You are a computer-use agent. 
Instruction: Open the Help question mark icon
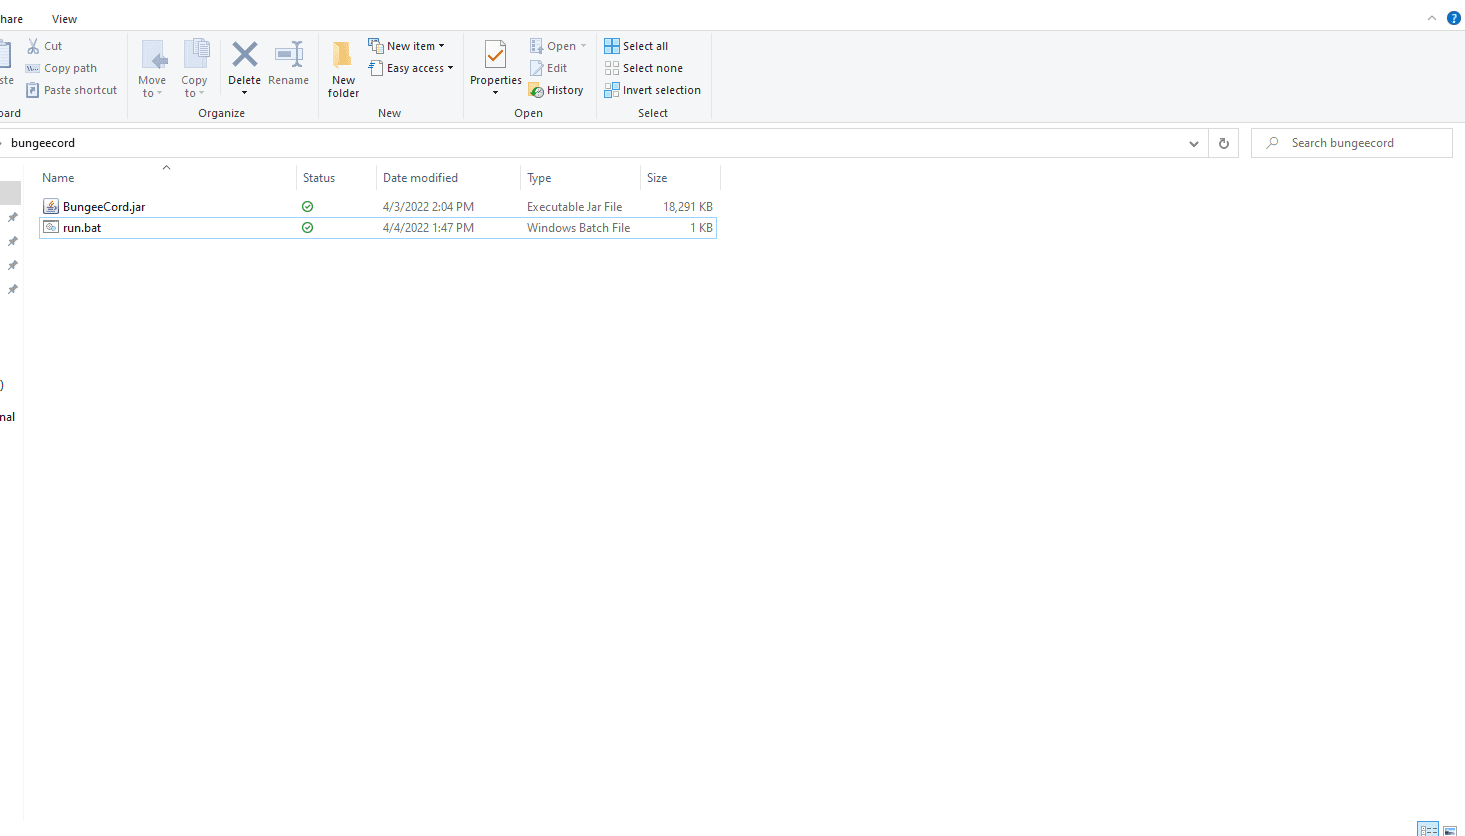1454,18
